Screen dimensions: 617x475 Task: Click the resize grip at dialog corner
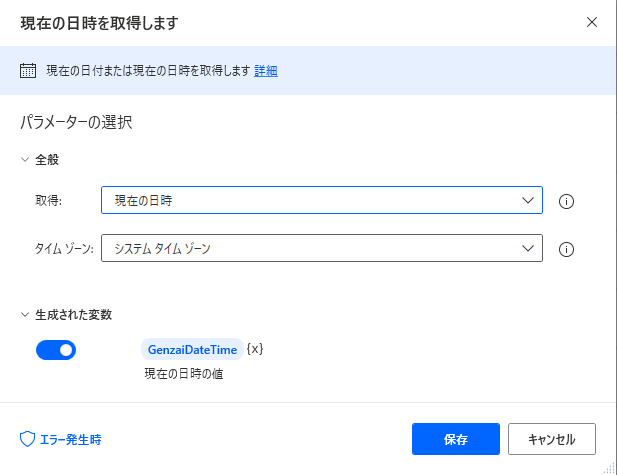click(610, 468)
